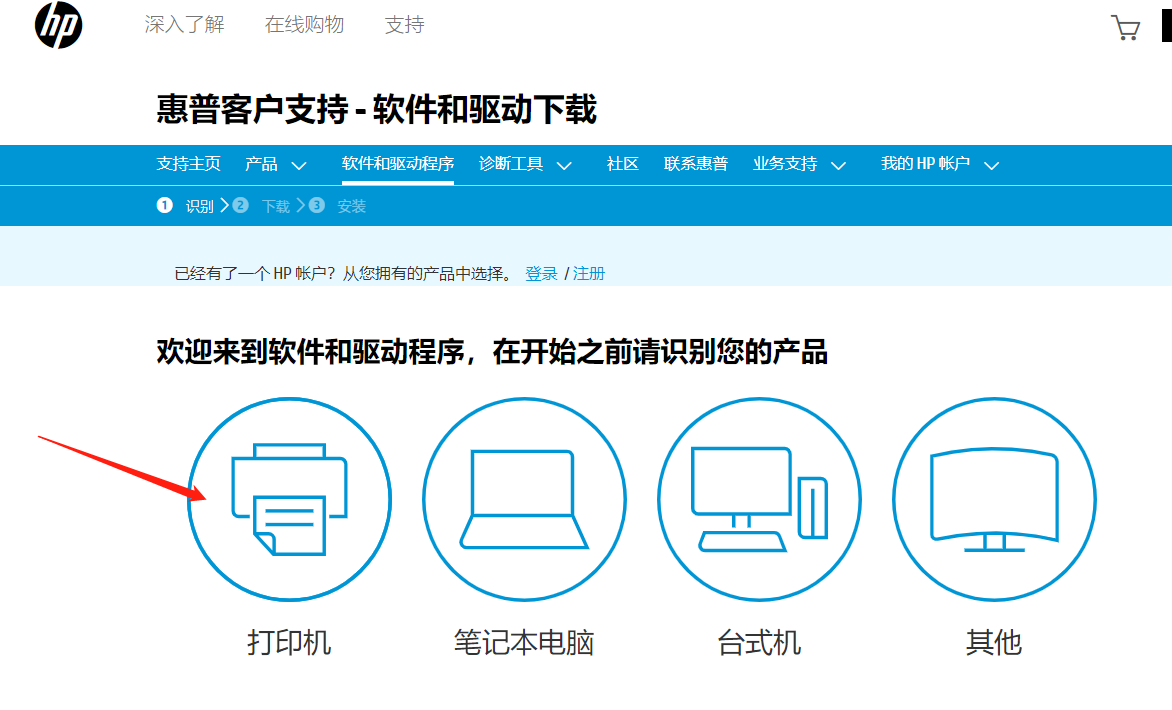
Task: Open the 支持 header menu item
Action: click(405, 25)
